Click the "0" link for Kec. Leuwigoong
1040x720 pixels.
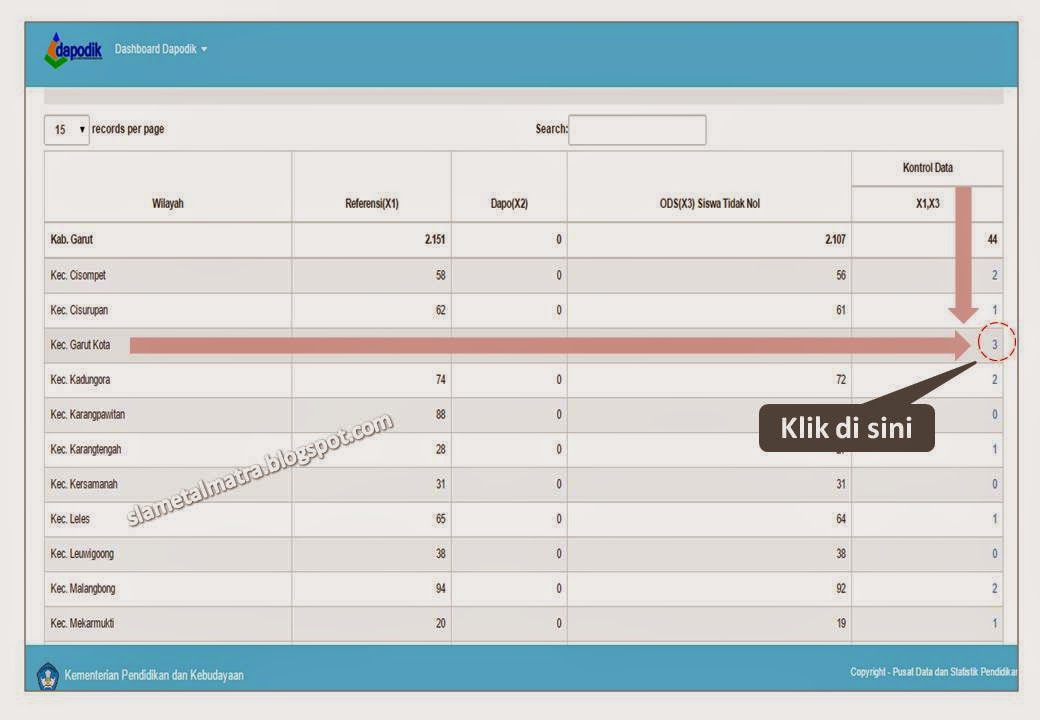click(x=994, y=553)
